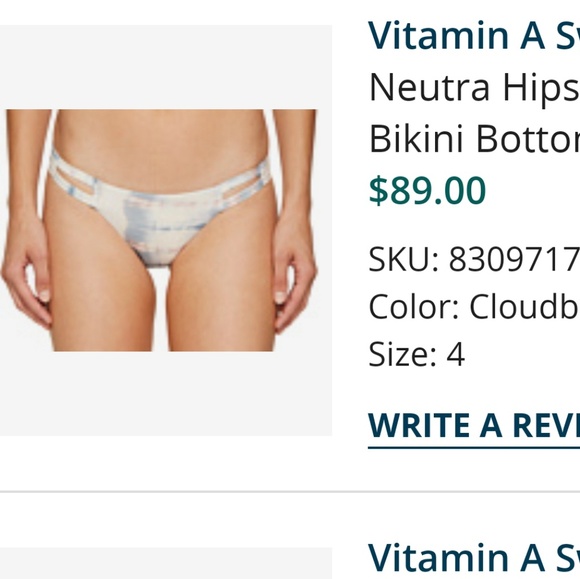Image resolution: width=580 pixels, height=579 pixels.
Task: Open the first Vitamin A brand link
Action: tap(474, 36)
